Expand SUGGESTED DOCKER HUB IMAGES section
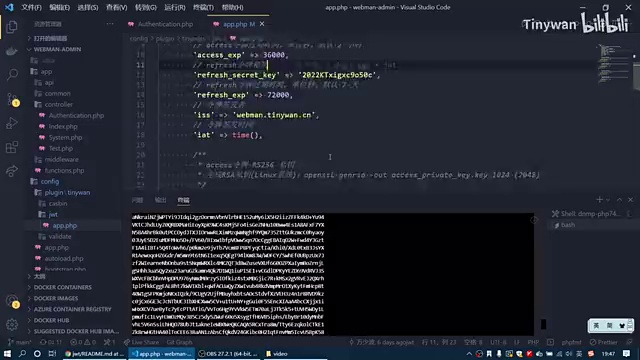Image resolution: width=640 pixels, height=360 pixels. 76,331
